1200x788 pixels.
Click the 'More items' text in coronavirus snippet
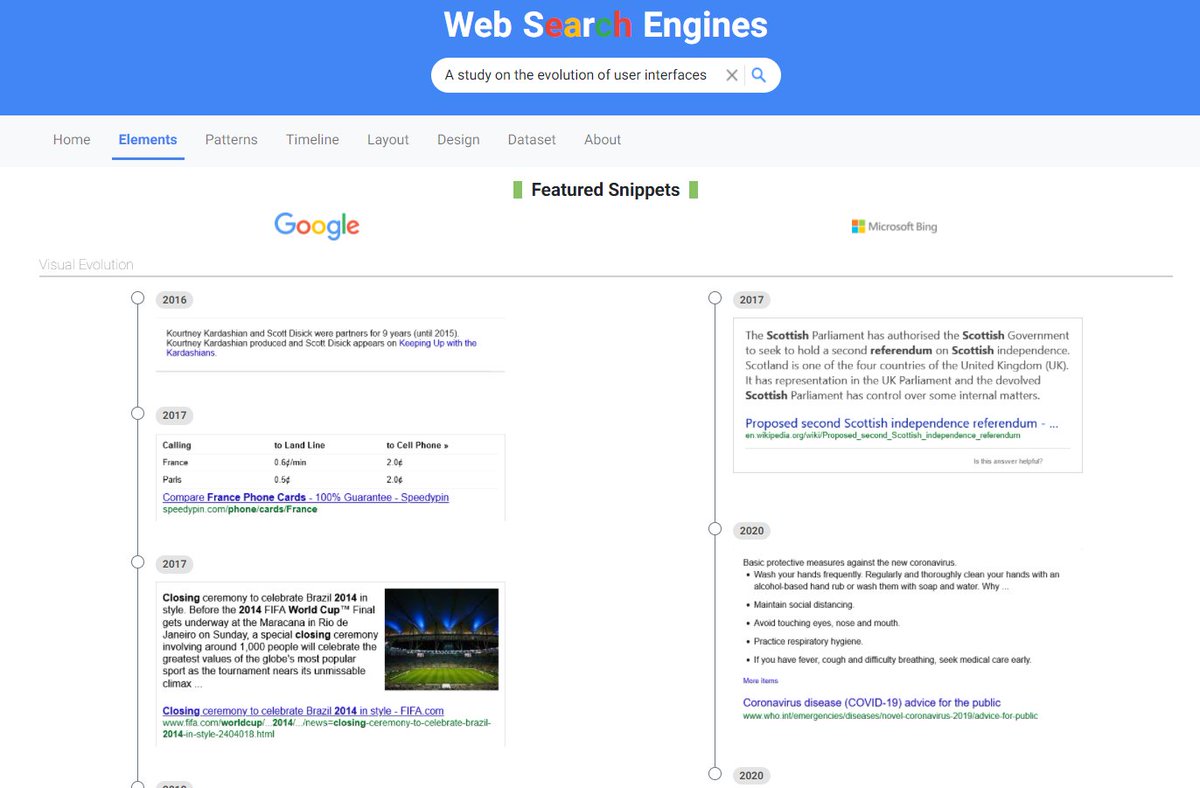coord(760,681)
